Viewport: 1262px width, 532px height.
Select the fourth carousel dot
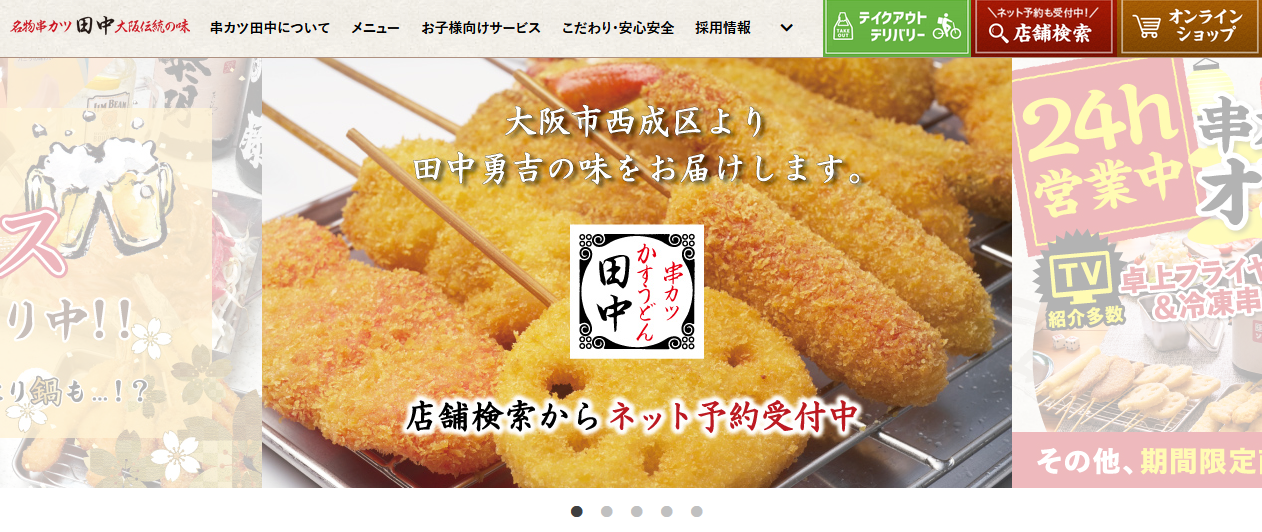[667, 511]
